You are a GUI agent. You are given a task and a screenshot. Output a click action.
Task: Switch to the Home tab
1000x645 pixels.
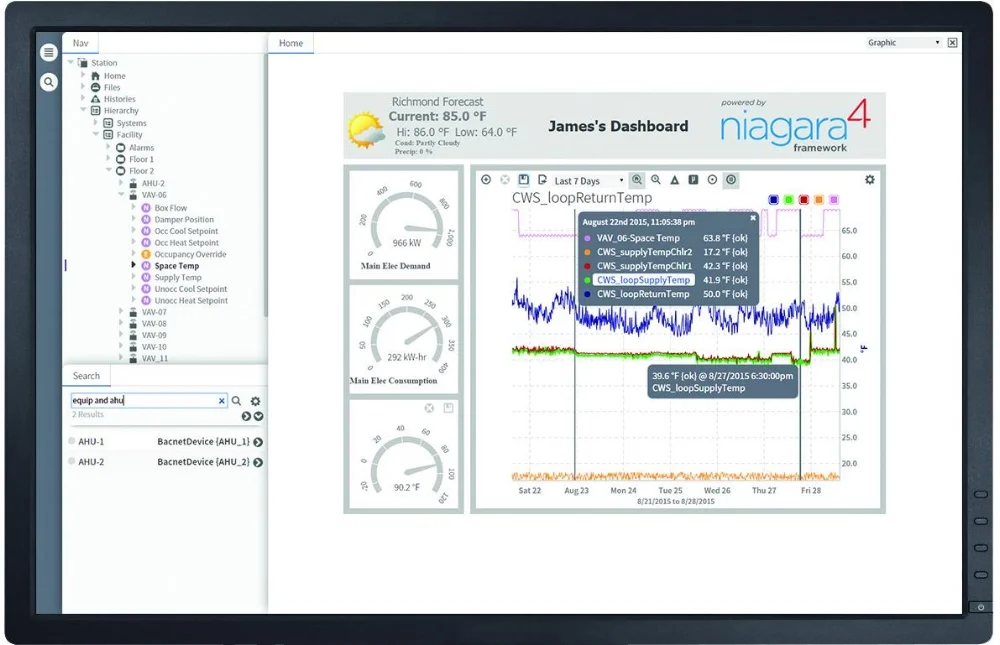[x=291, y=43]
